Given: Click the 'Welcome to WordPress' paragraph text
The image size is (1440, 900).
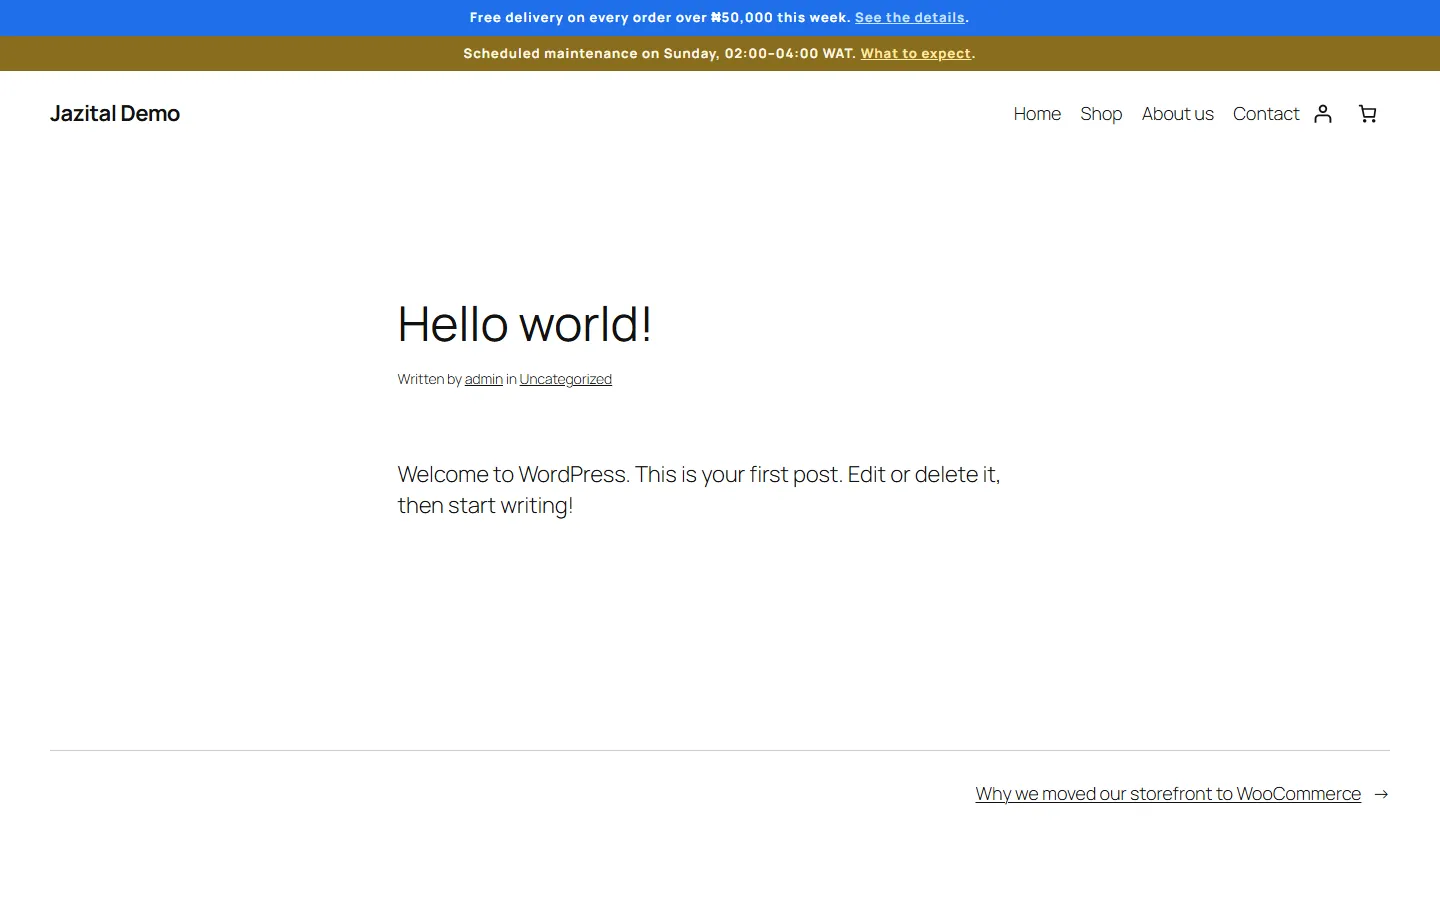Looking at the screenshot, I should [x=699, y=490].
